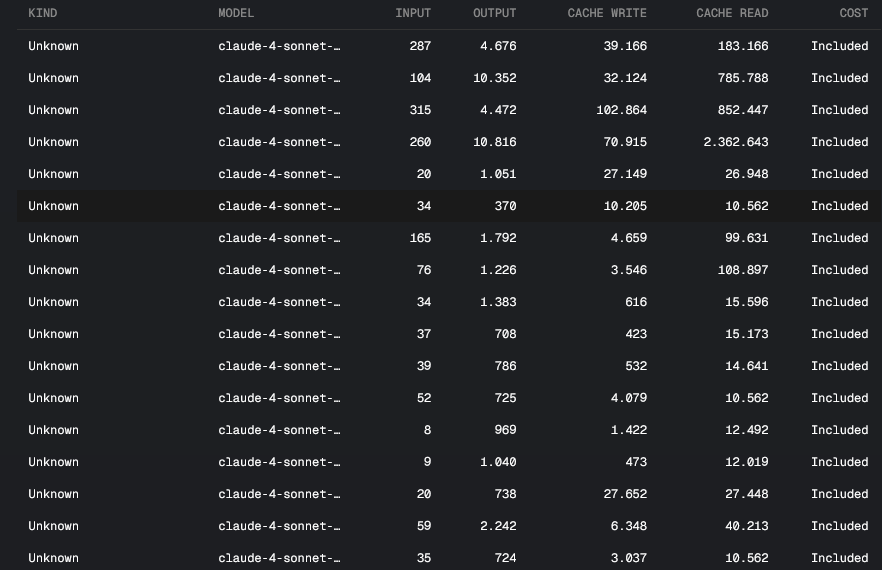Image resolution: width=882 pixels, height=570 pixels.
Task: Click the CACHE WRITE column header
Action: tap(607, 13)
